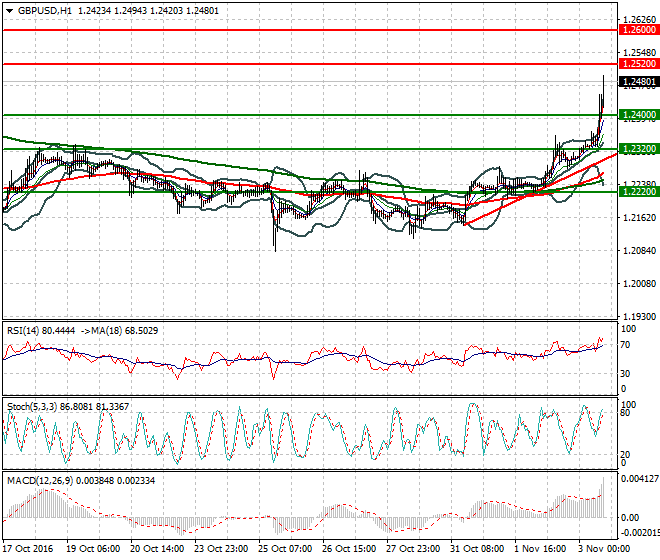The image size is (660, 560).
Task: Click the red 1.26000 price level label
Action: pos(639,30)
